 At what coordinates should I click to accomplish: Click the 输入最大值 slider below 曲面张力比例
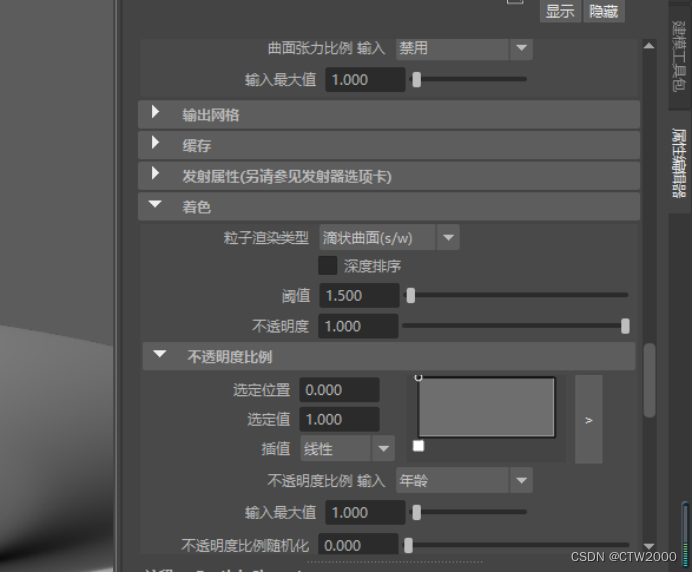point(469,80)
